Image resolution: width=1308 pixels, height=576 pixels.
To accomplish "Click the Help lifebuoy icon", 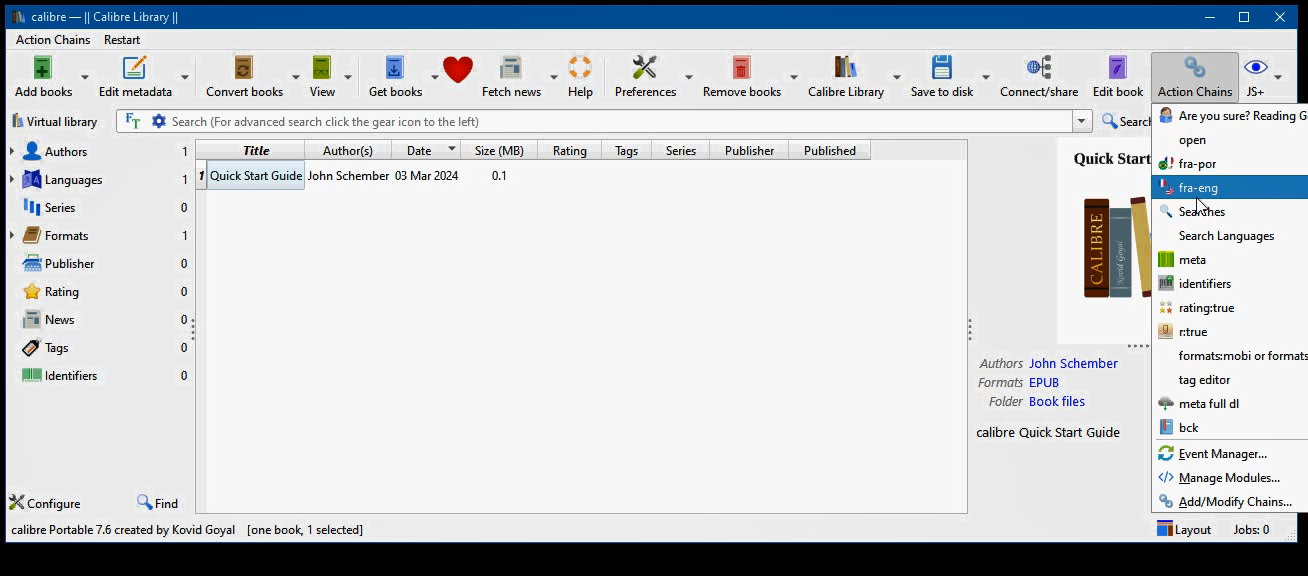I will coord(580,68).
